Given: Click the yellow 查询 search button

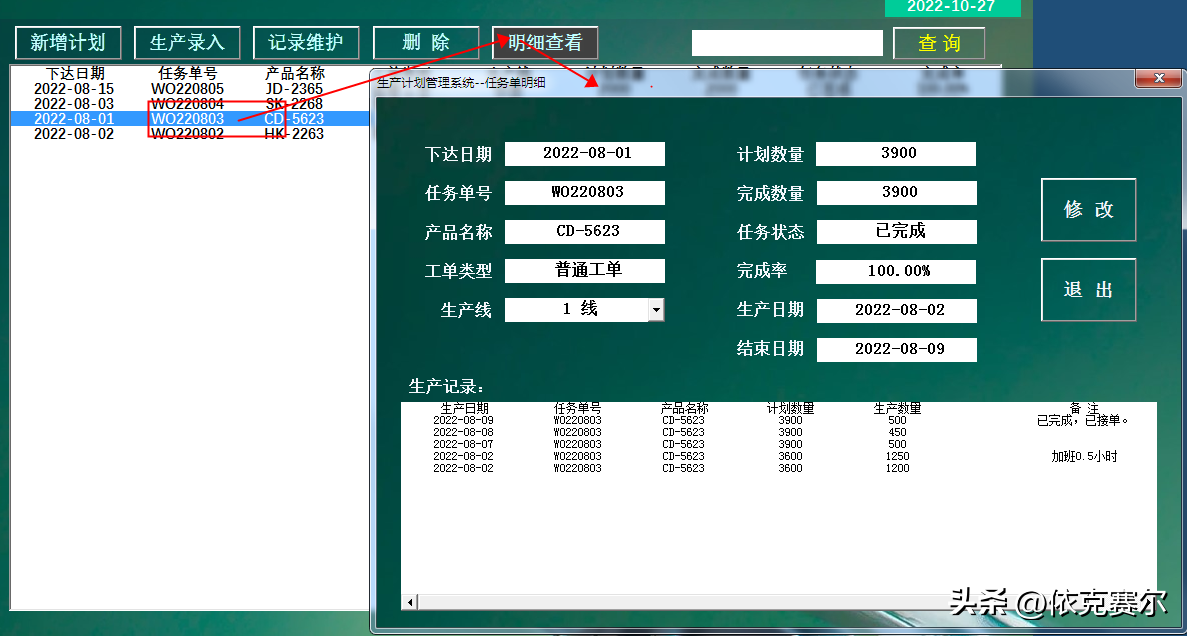Looking at the screenshot, I should pyautogui.click(x=939, y=43).
